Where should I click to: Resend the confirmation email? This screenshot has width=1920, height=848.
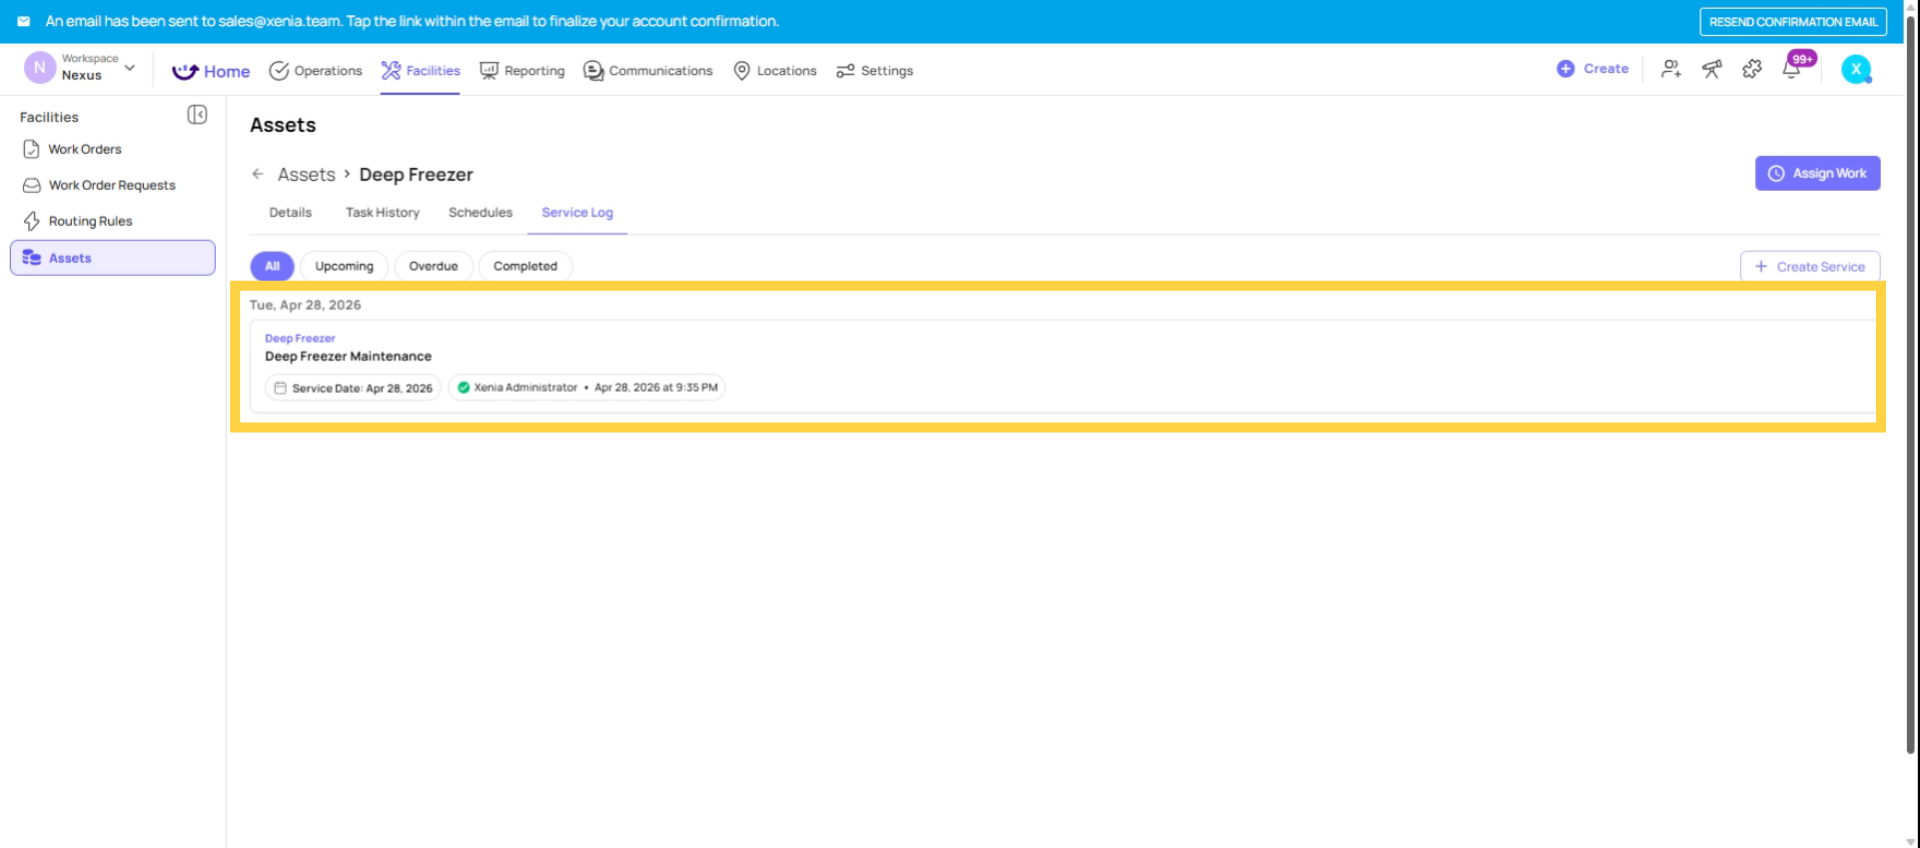pos(1793,22)
